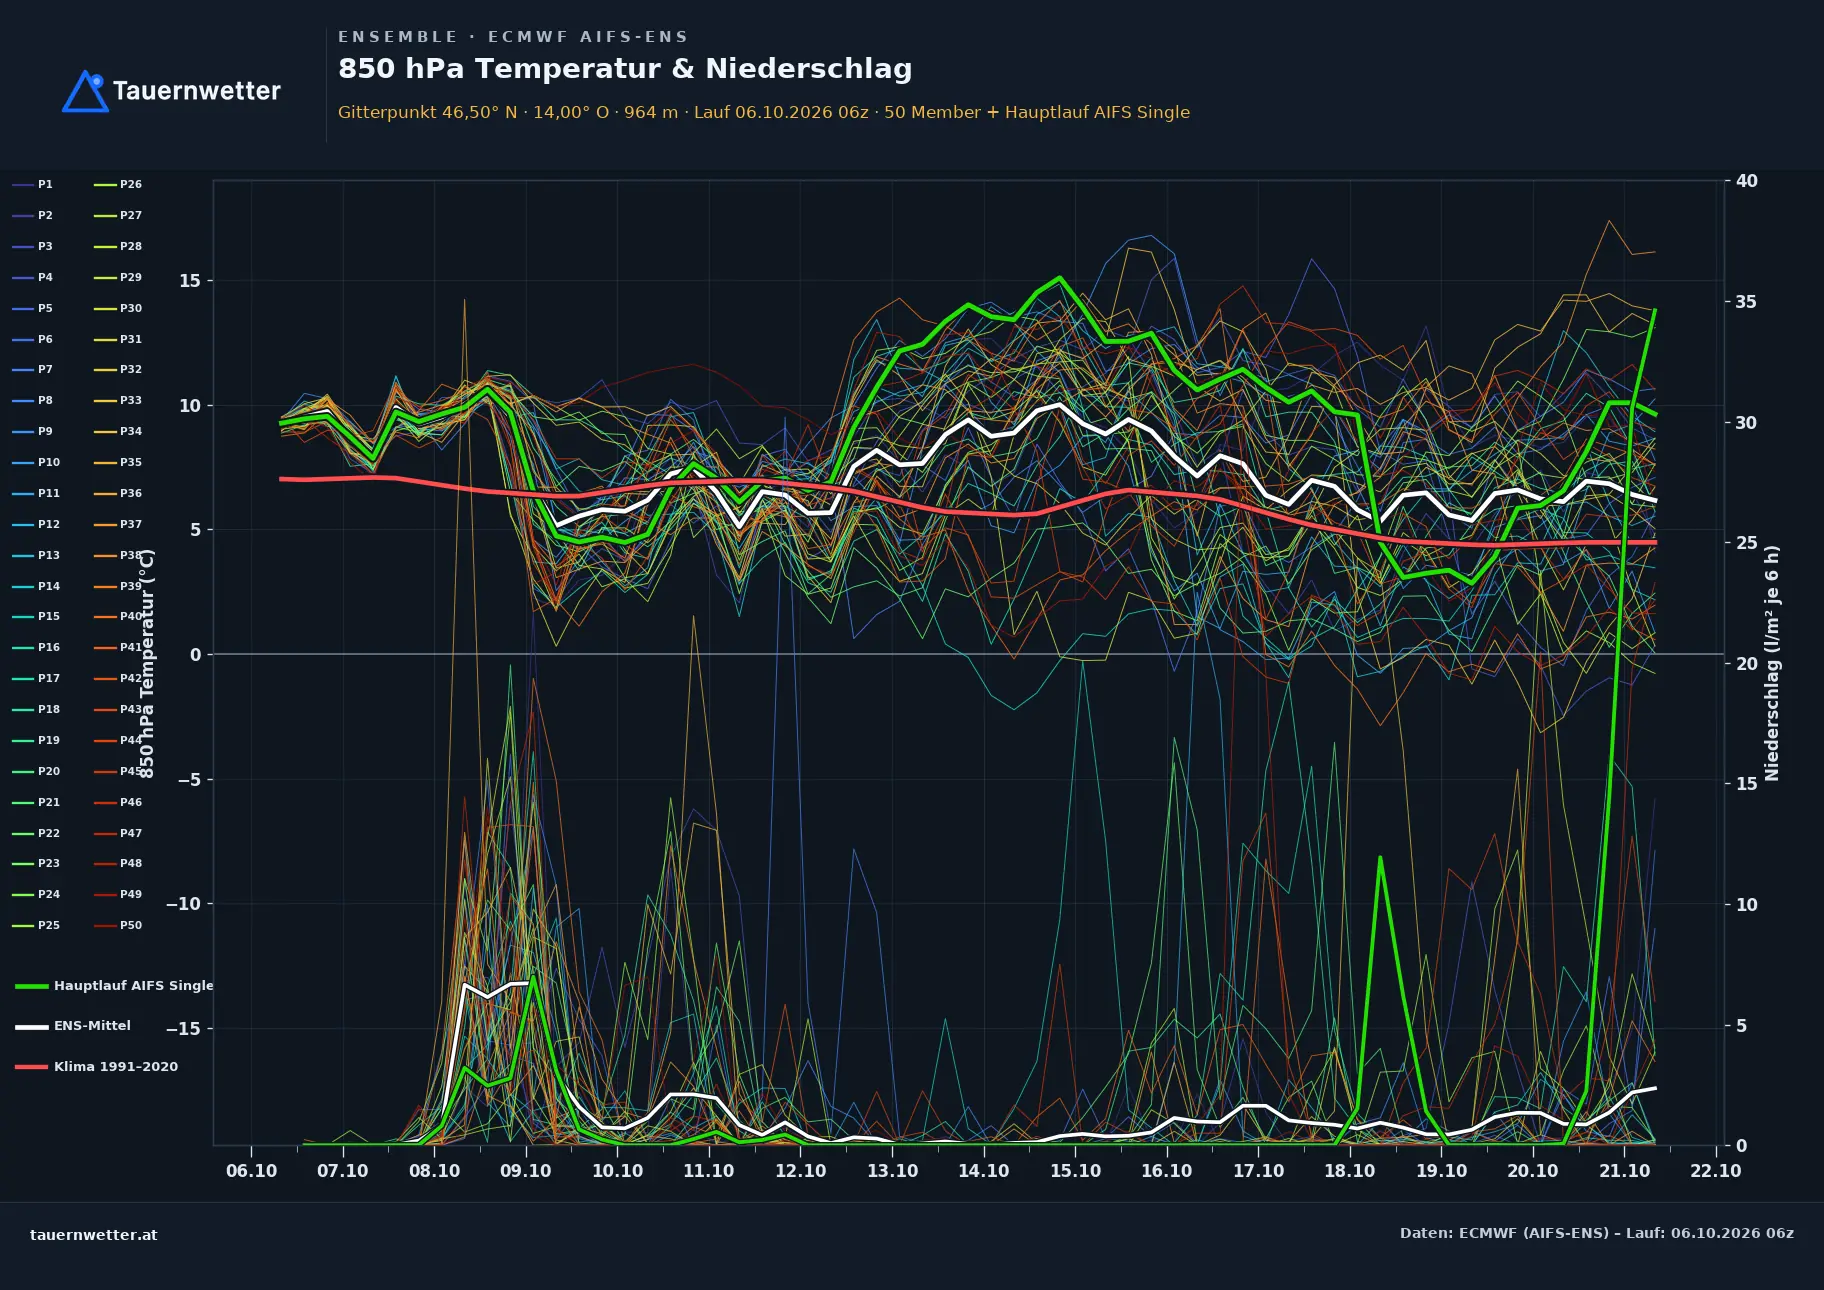Select legend entry P25
The width and height of the screenshot is (1824, 1290).
pyautogui.click(x=36, y=926)
